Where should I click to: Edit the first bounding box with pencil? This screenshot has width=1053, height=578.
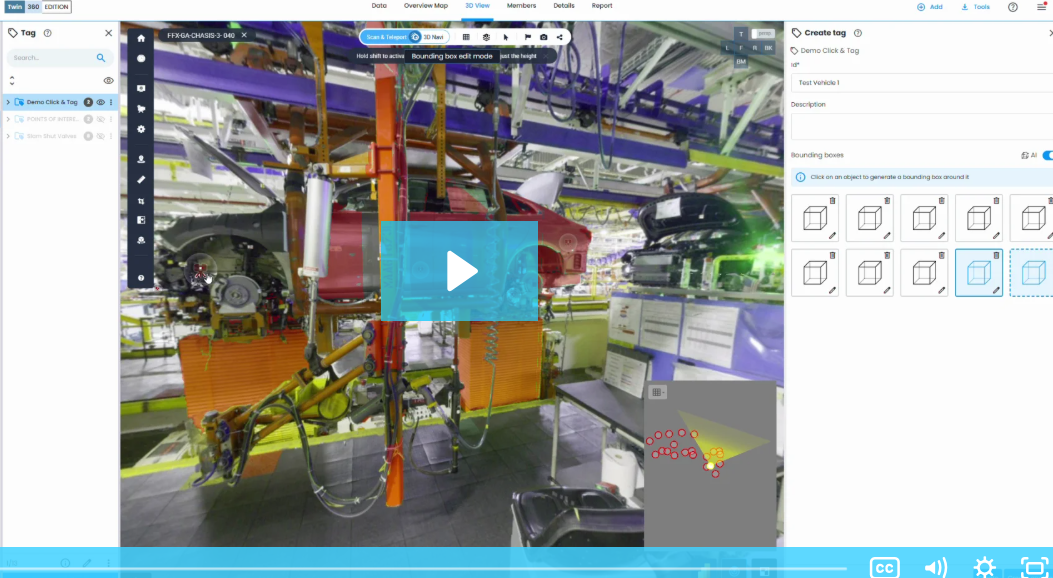(x=832, y=236)
